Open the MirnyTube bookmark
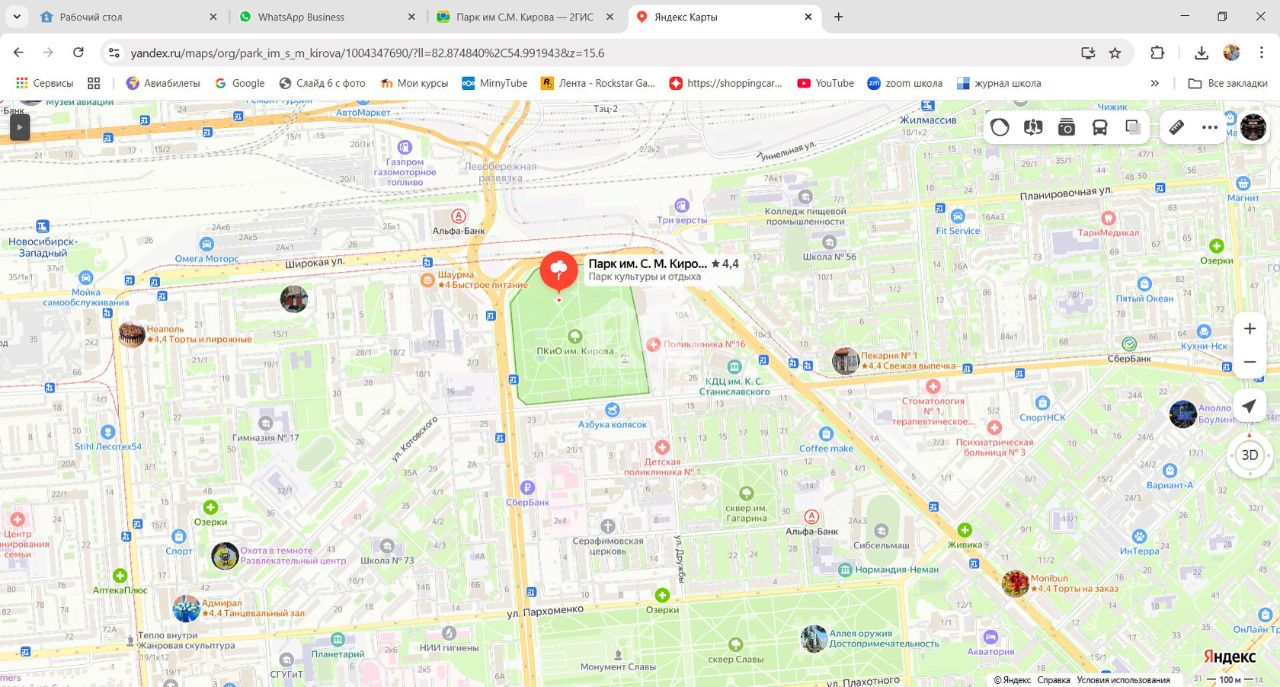Viewport: 1280px width, 687px height. [494, 83]
